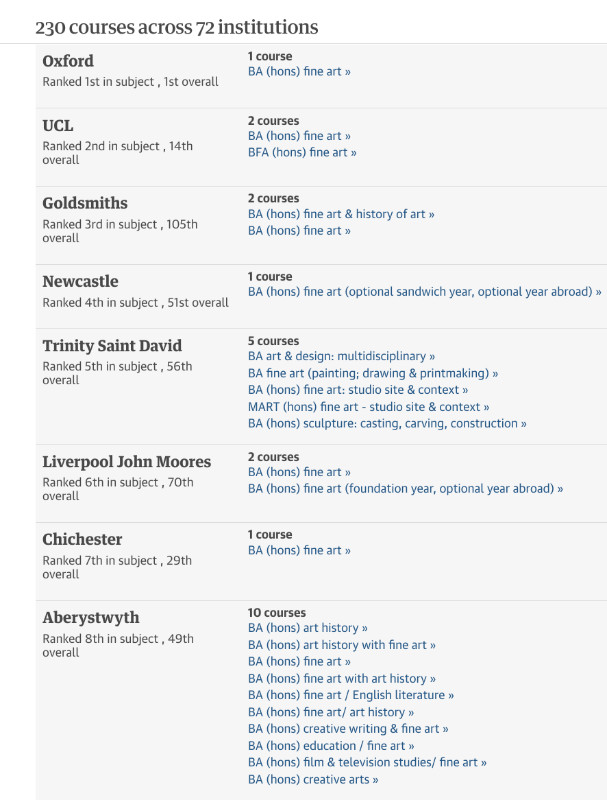The image size is (607, 800).
Task: Open BA art & design: multidisciplinary link
Action: [x=341, y=356]
